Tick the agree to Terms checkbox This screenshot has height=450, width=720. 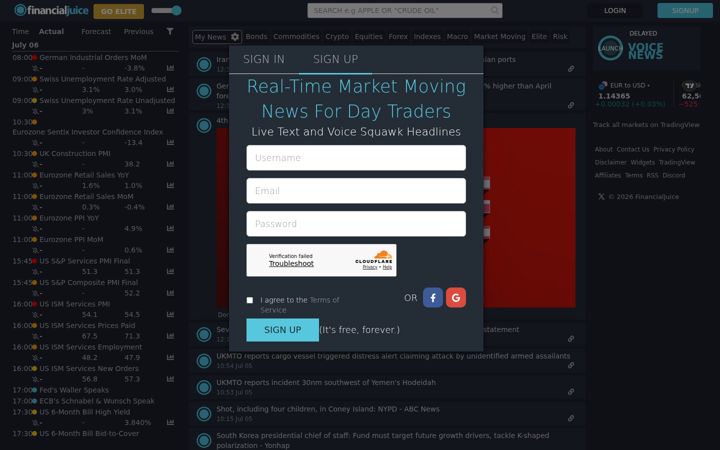(250, 300)
